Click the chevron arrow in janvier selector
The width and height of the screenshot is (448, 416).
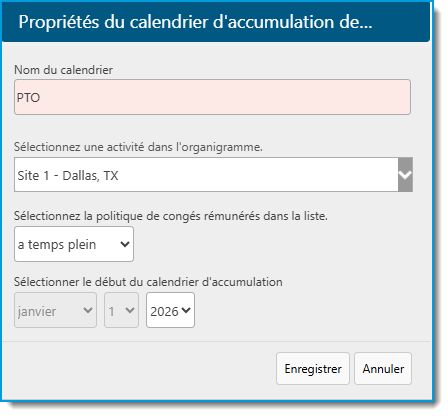(x=88, y=310)
